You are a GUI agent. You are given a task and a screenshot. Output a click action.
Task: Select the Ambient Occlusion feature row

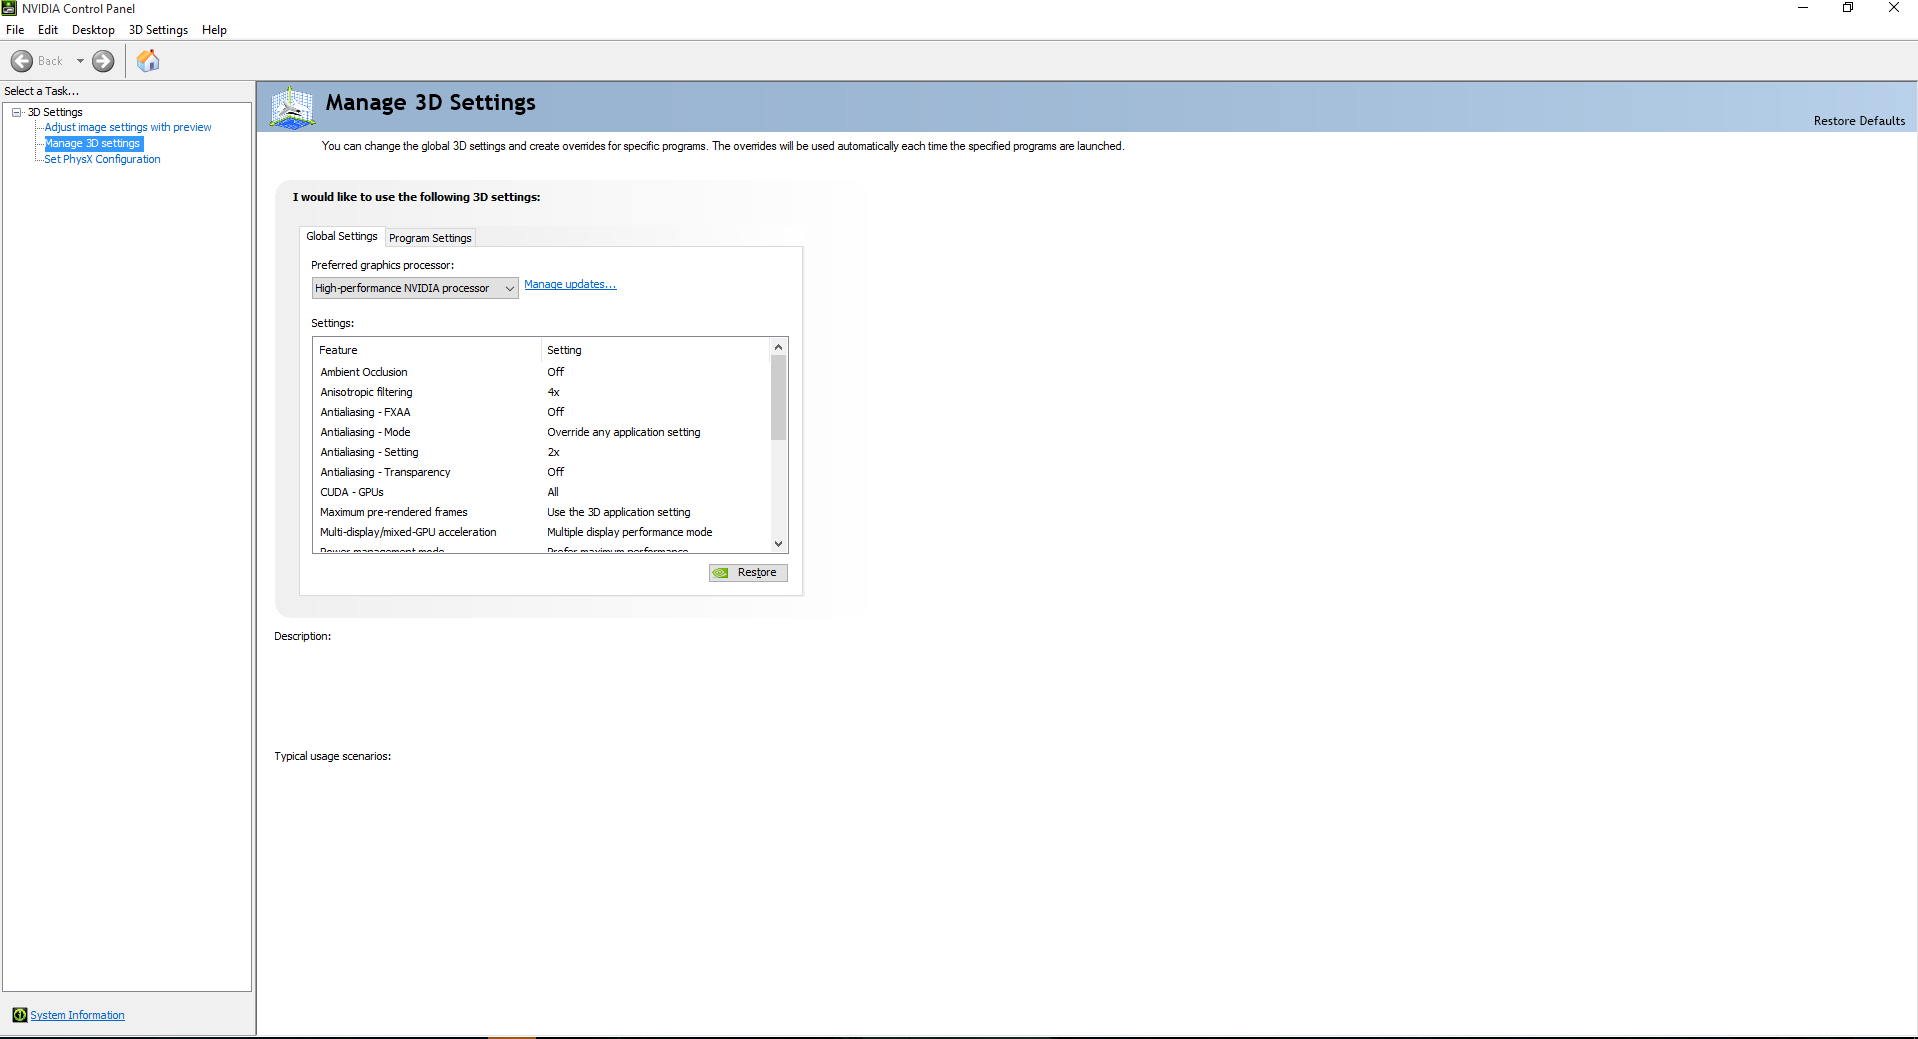[x=541, y=372]
